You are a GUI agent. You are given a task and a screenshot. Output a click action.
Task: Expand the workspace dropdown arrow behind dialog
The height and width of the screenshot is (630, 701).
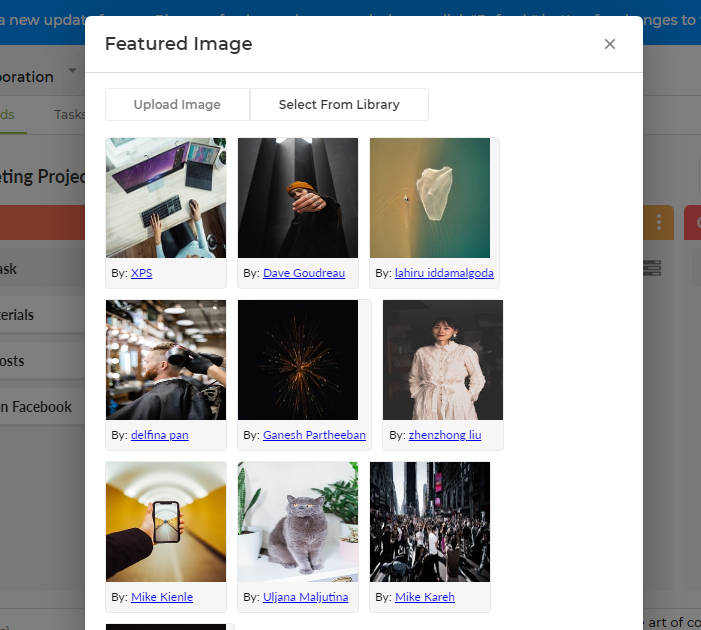point(72,70)
